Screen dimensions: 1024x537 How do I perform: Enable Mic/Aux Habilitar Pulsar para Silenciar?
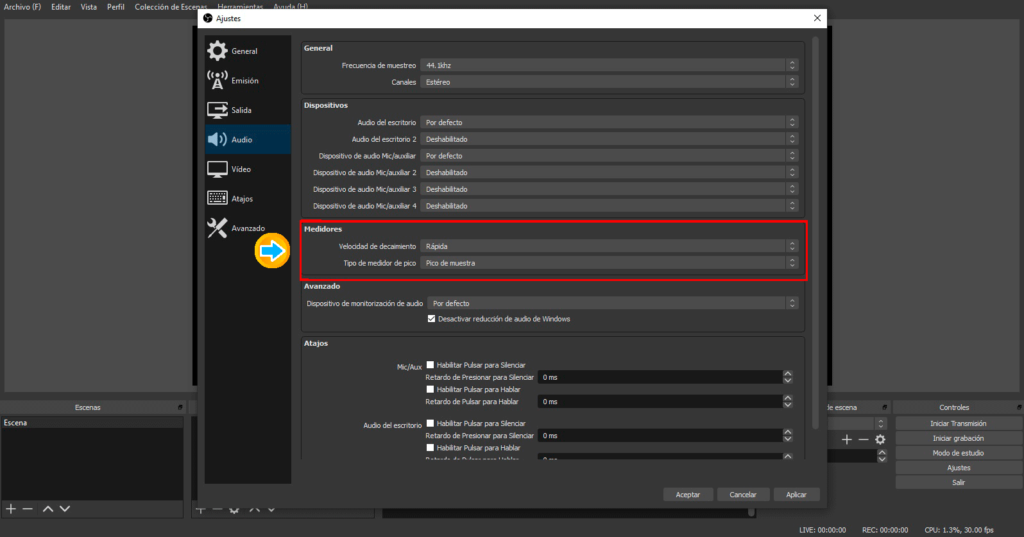point(430,365)
